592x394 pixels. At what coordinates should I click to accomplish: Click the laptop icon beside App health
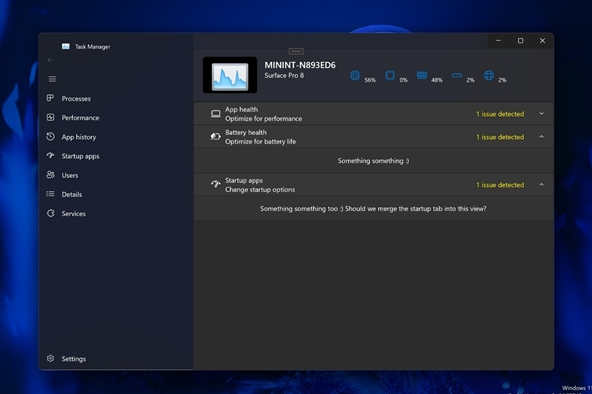point(216,114)
